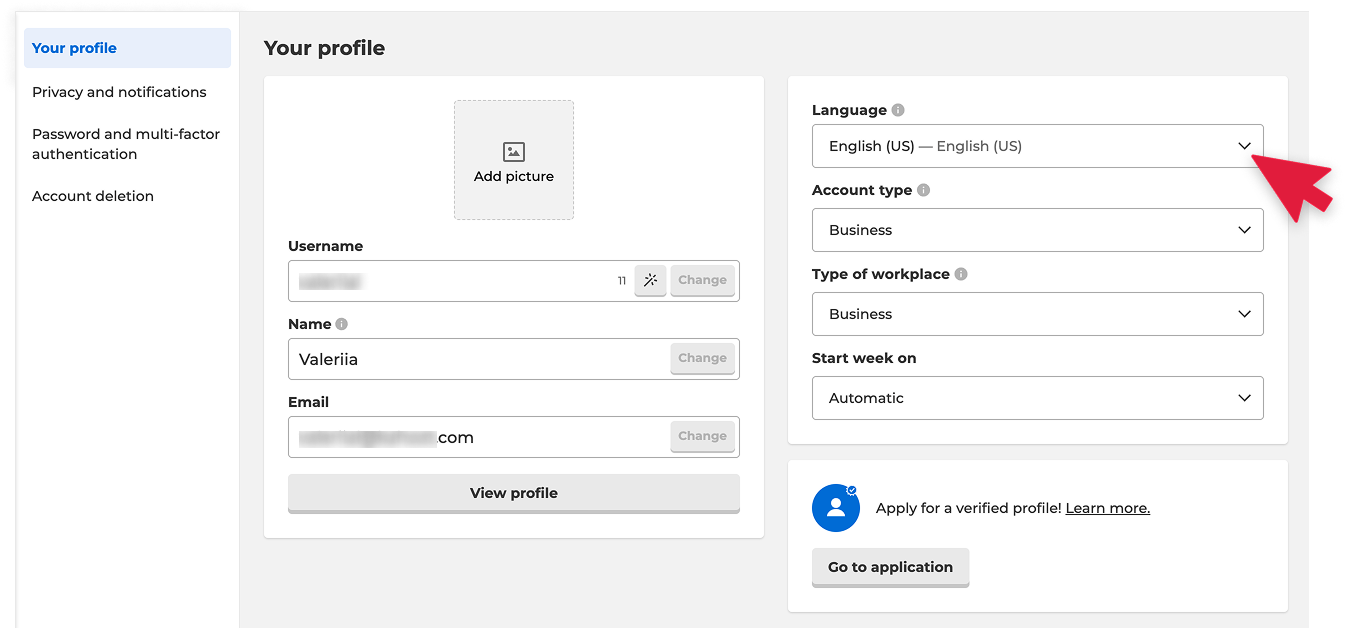This screenshot has height=628, width=1358.
Task: Click the image icon in Add picture
Action: [x=514, y=152]
